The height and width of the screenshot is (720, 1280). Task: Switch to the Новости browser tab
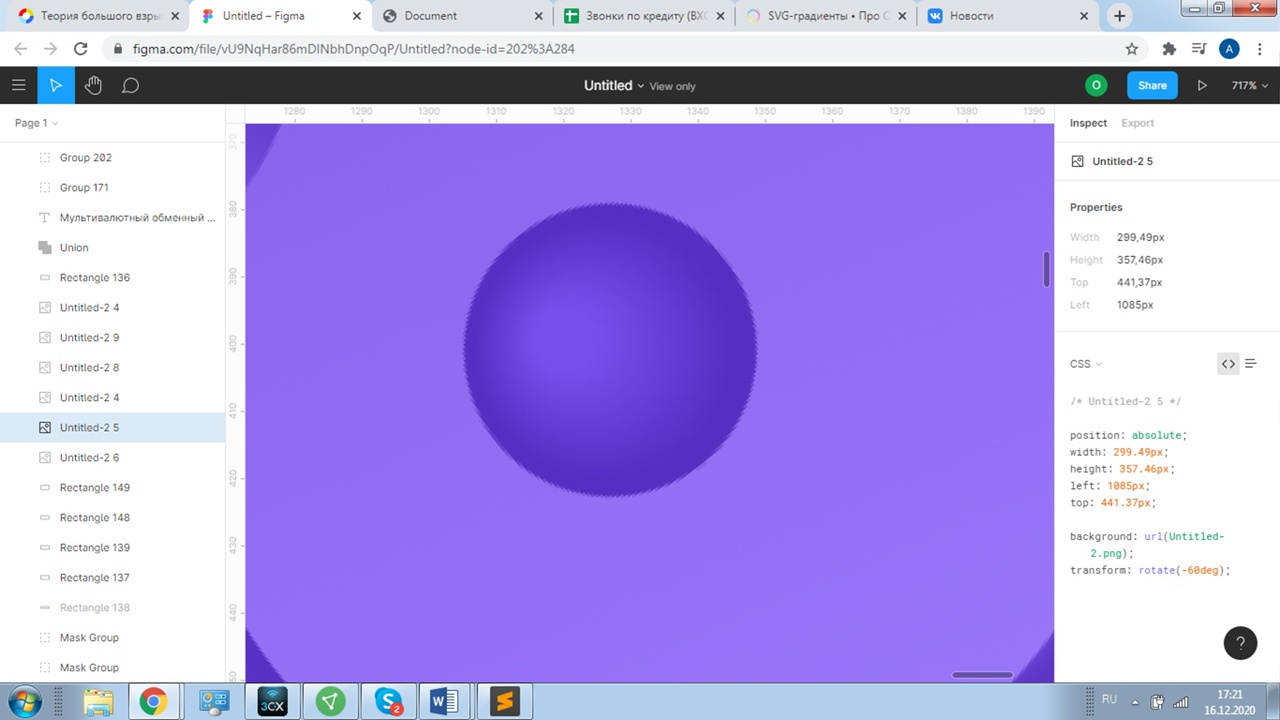(x=1008, y=16)
